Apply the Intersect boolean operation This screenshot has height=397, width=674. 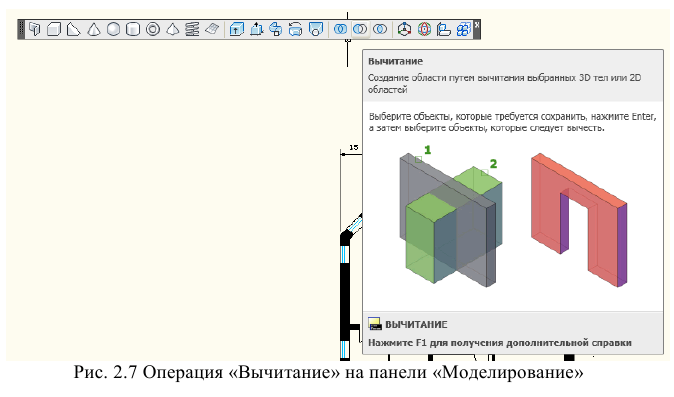(x=380, y=29)
